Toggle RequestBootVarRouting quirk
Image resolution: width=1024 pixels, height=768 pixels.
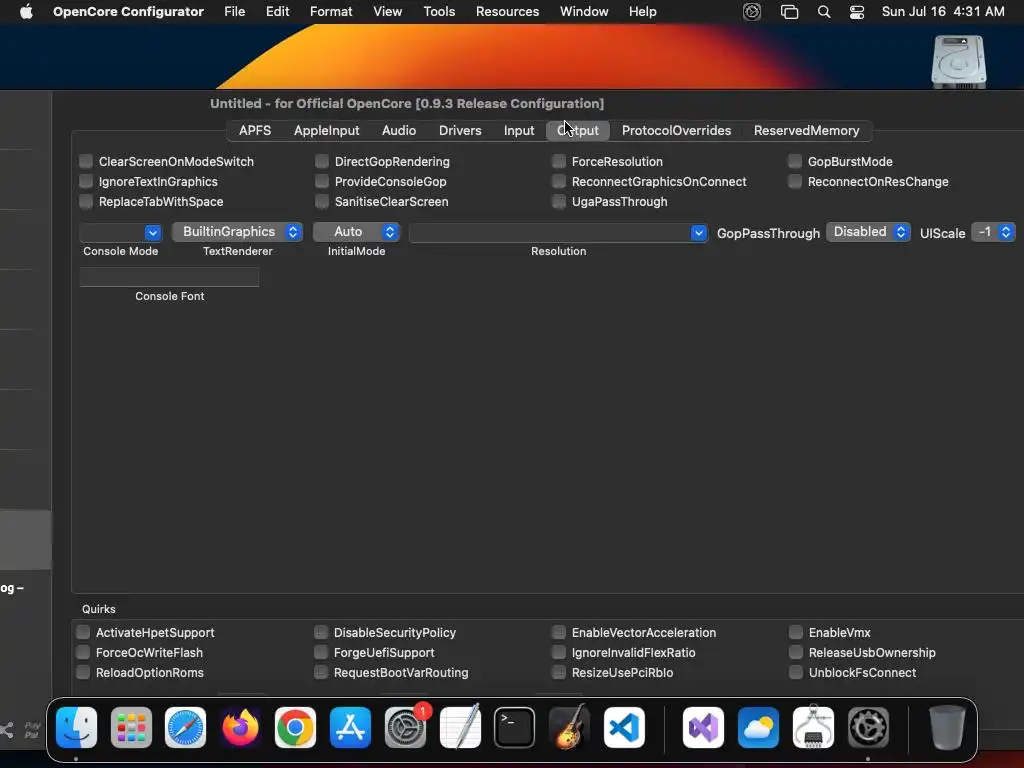[x=321, y=673]
